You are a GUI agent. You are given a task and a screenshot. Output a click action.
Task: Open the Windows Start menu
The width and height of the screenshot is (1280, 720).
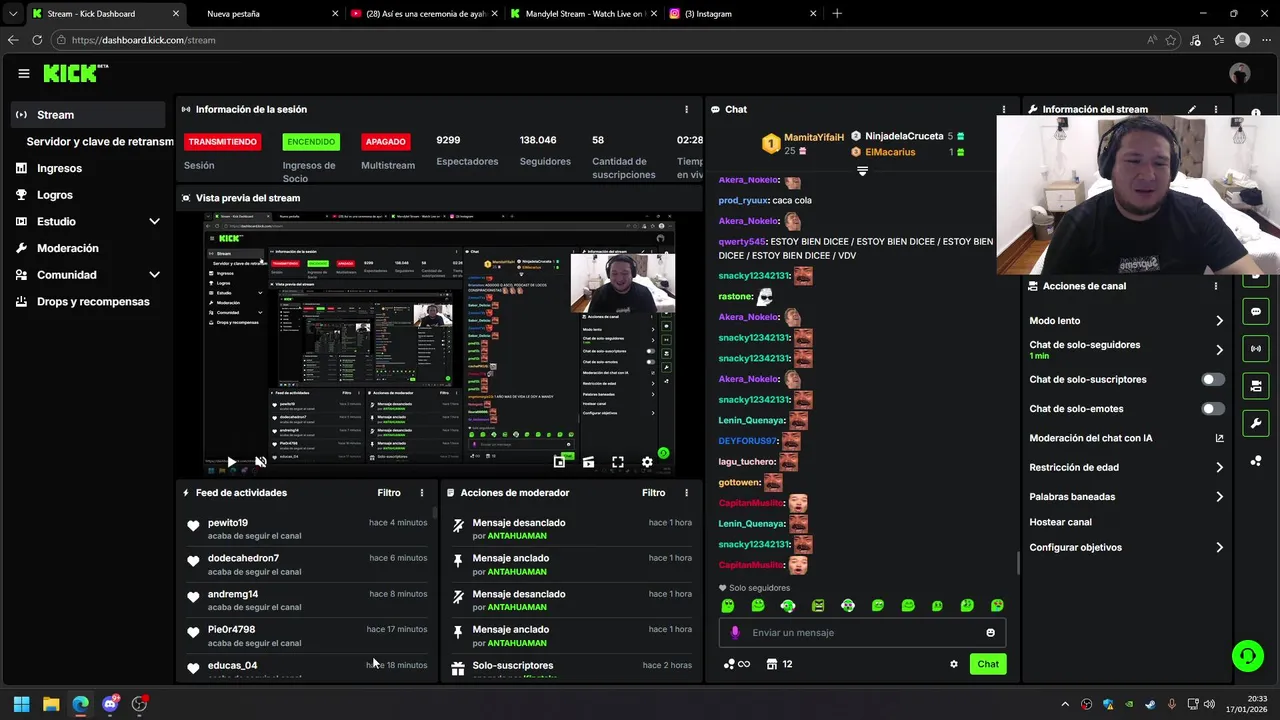click(x=22, y=704)
